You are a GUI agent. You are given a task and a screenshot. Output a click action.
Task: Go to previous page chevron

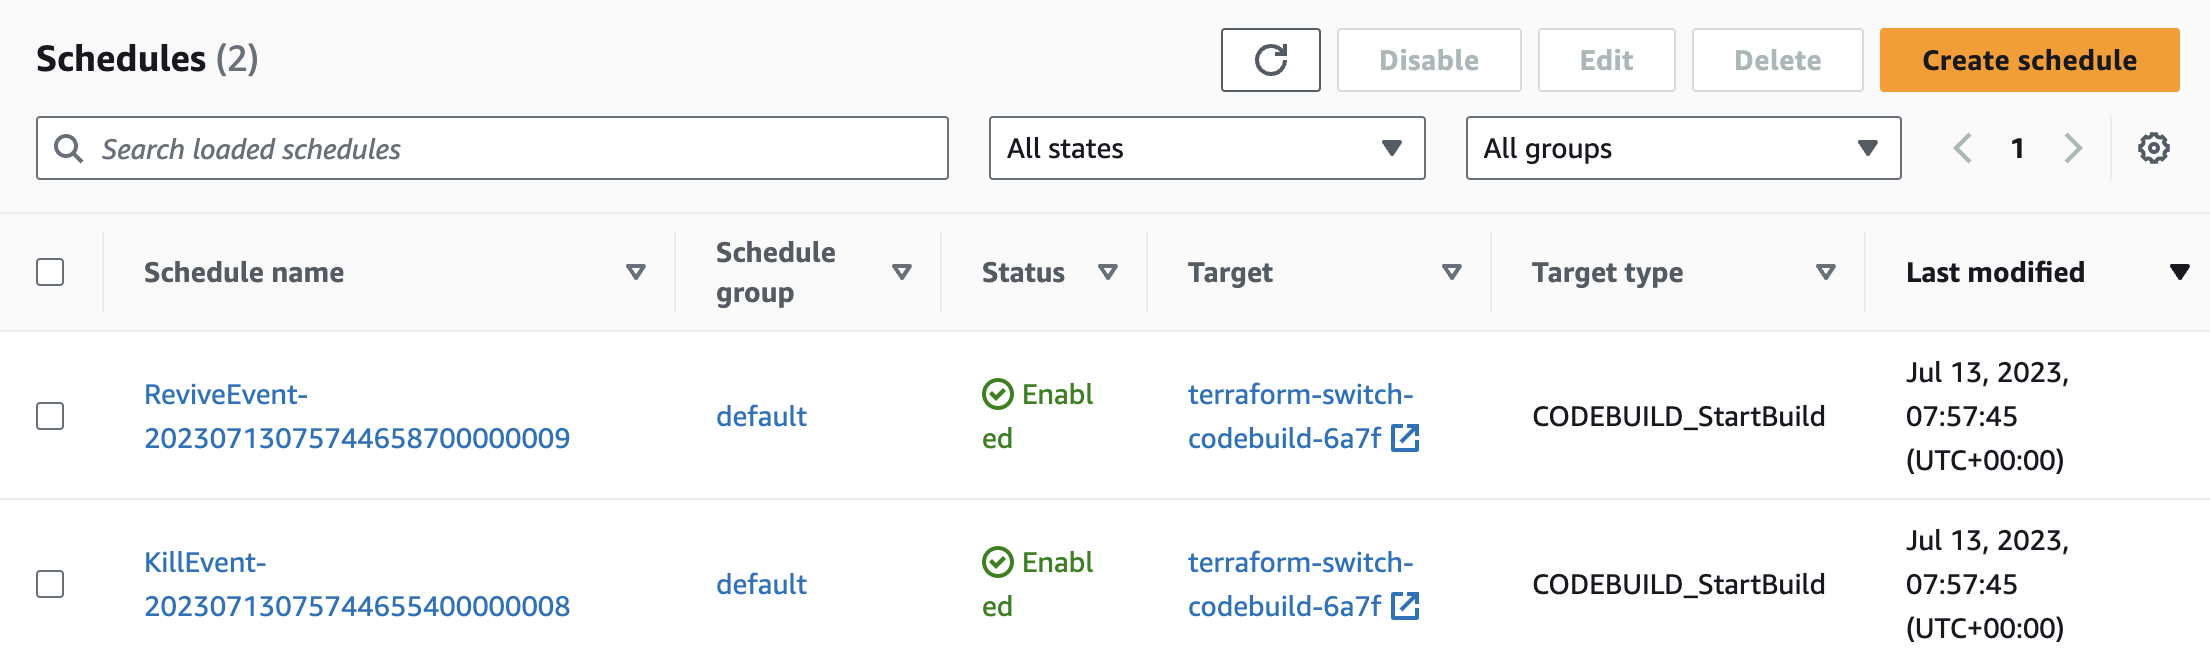pos(1963,149)
